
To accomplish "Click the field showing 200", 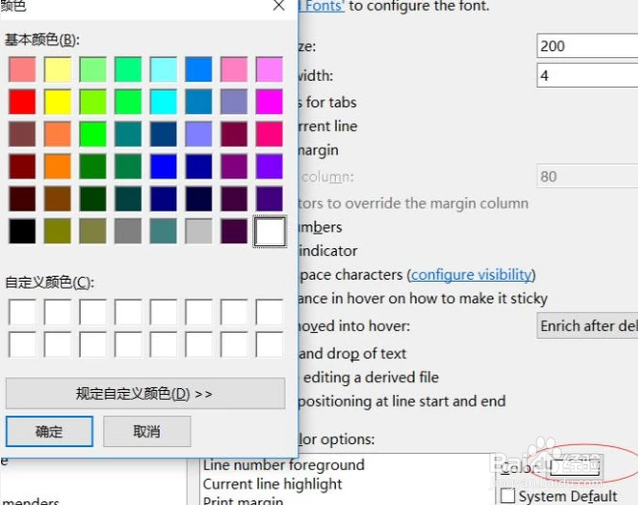I will point(587,46).
